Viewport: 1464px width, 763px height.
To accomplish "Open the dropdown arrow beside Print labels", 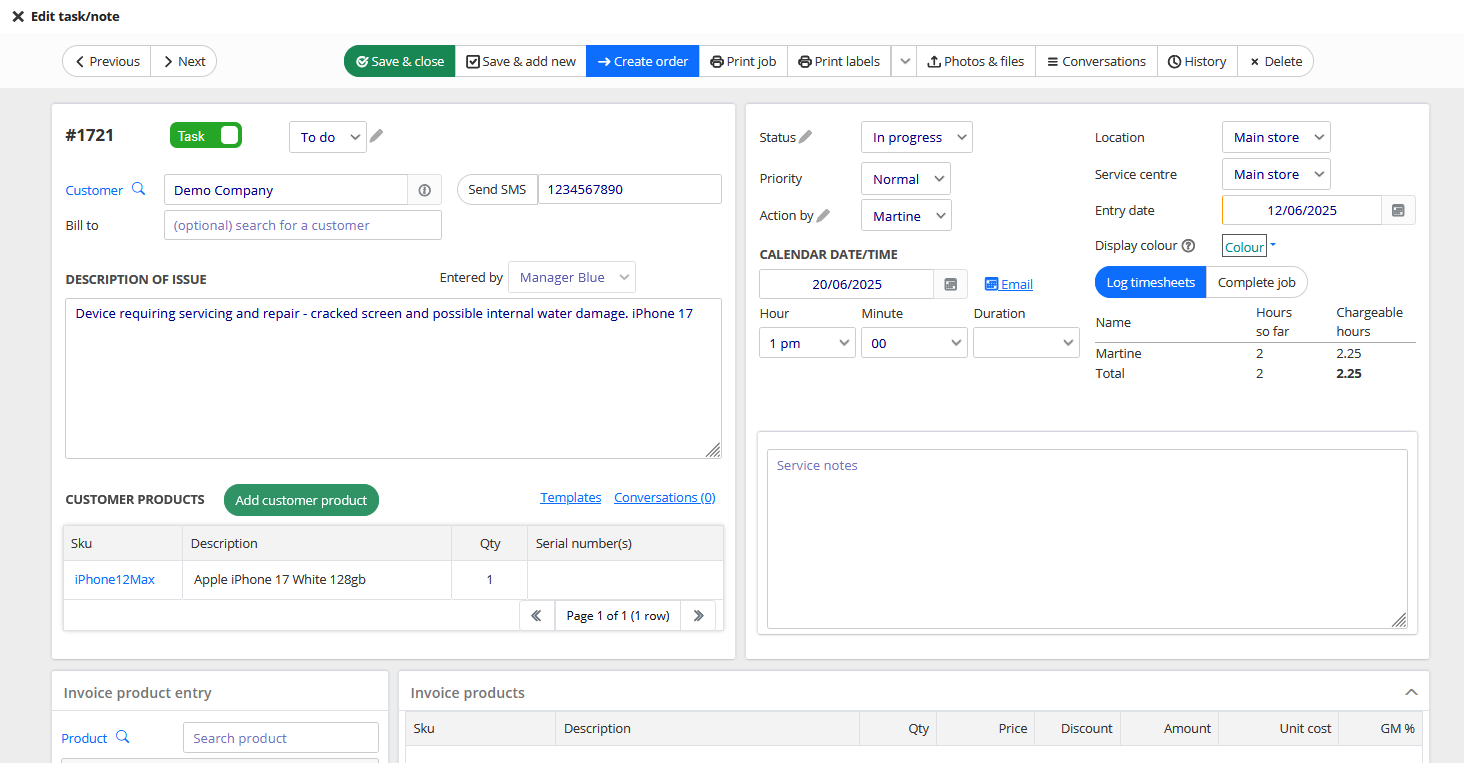I will coord(904,61).
